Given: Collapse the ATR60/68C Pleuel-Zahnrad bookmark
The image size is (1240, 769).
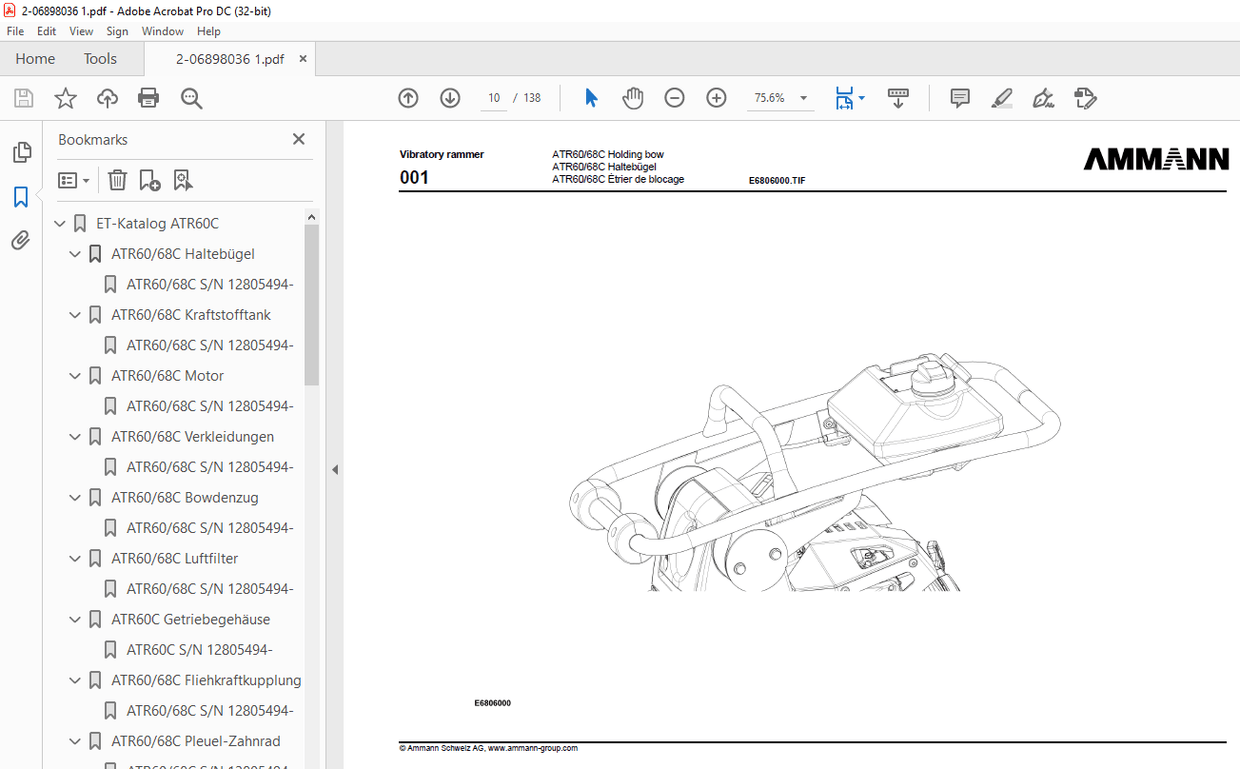Looking at the screenshot, I should pos(75,742).
